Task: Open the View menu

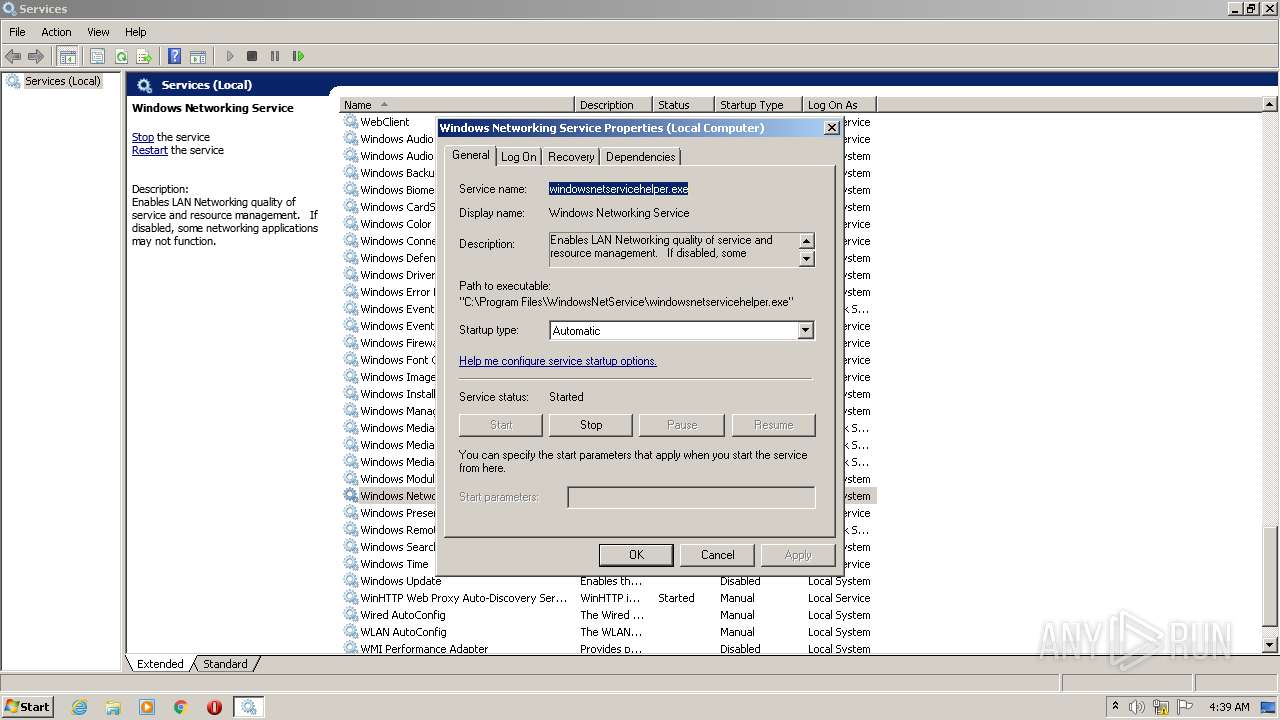Action: pos(98,32)
